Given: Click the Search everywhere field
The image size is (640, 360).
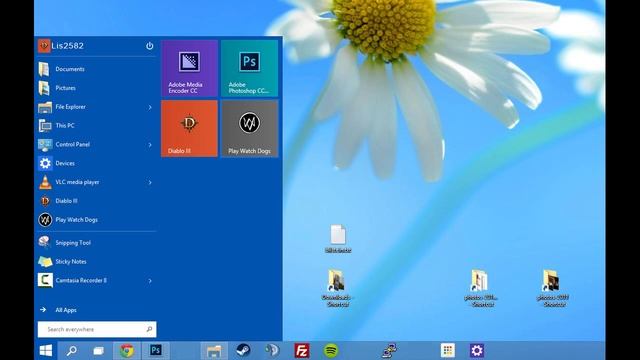Looking at the screenshot, I should tap(97, 329).
